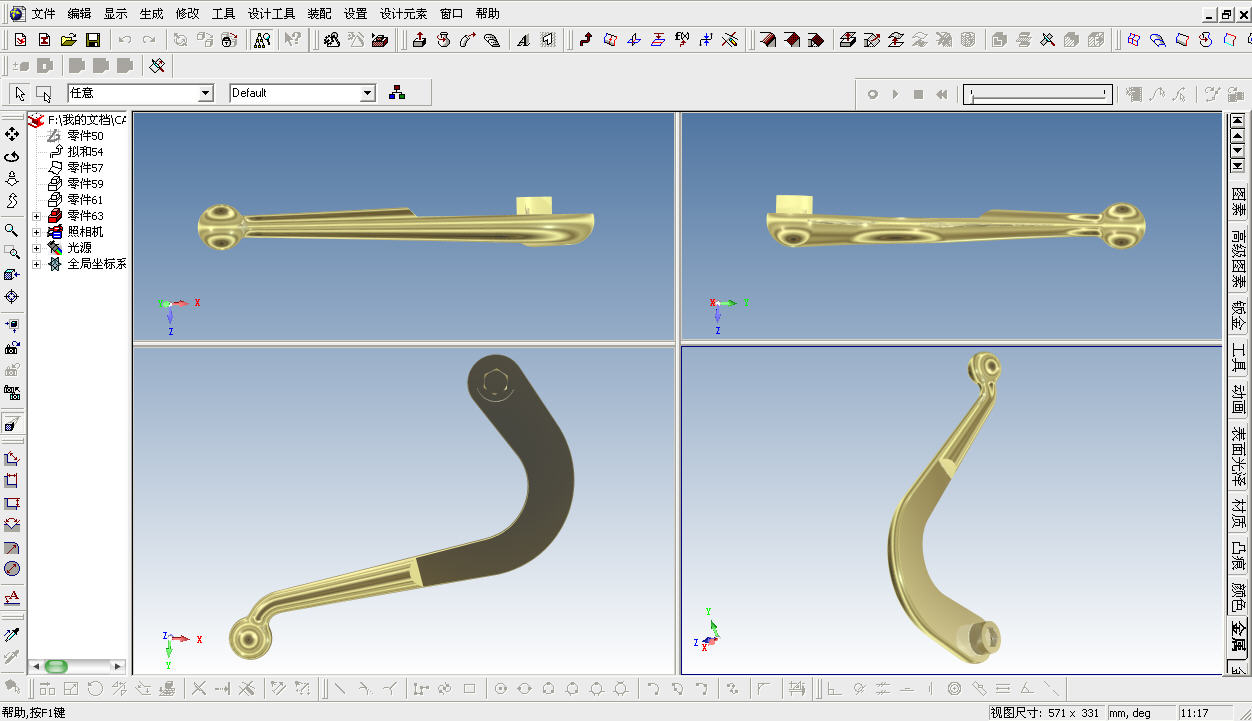Open the 材质 catalog tab
The width and height of the screenshot is (1252, 721).
click(x=1238, y=513)
